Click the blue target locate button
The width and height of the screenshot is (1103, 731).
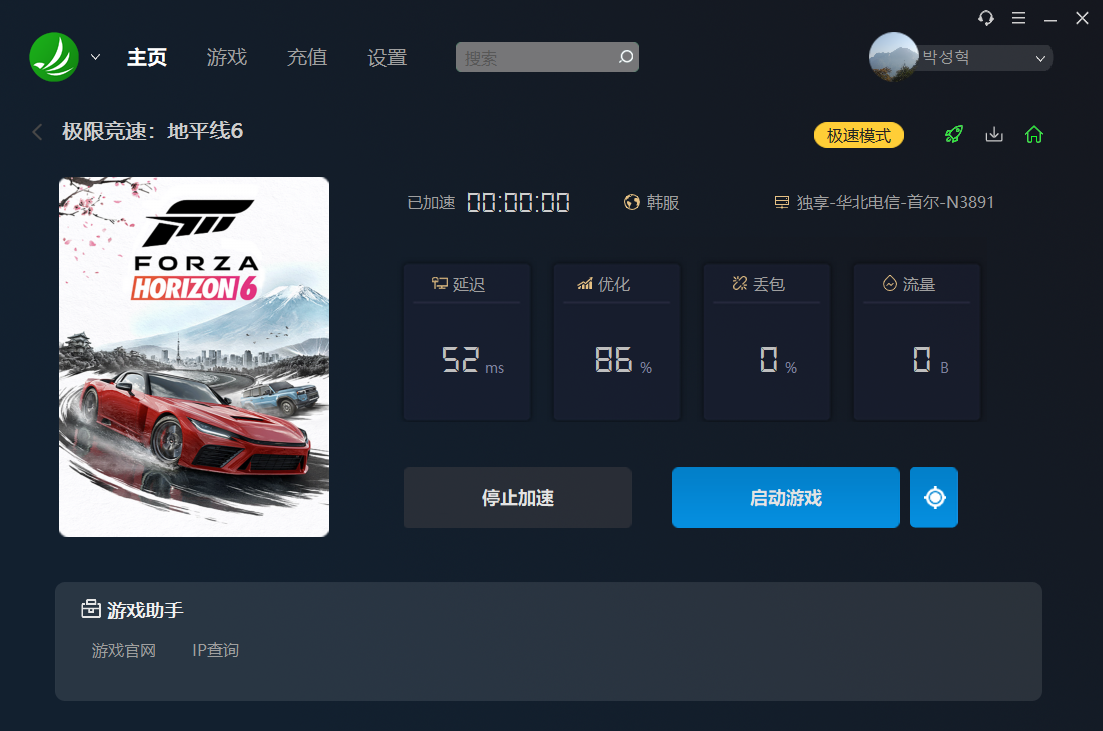934,497
